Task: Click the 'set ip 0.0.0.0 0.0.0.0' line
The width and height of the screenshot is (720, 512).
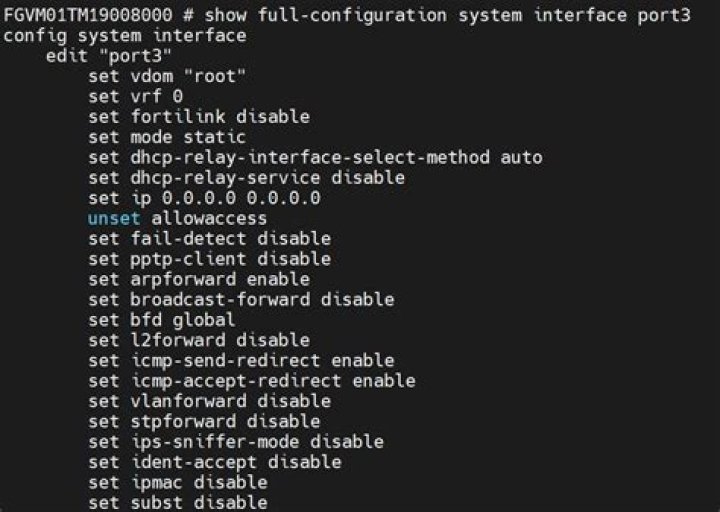Action: 204,198
